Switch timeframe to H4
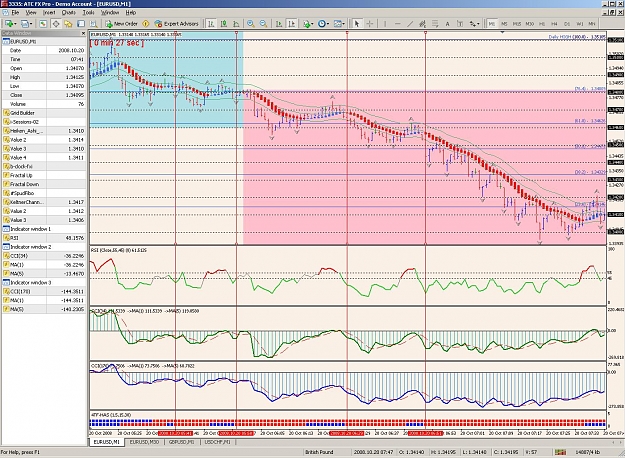625x458 pixels. click(x=554, y=24)
